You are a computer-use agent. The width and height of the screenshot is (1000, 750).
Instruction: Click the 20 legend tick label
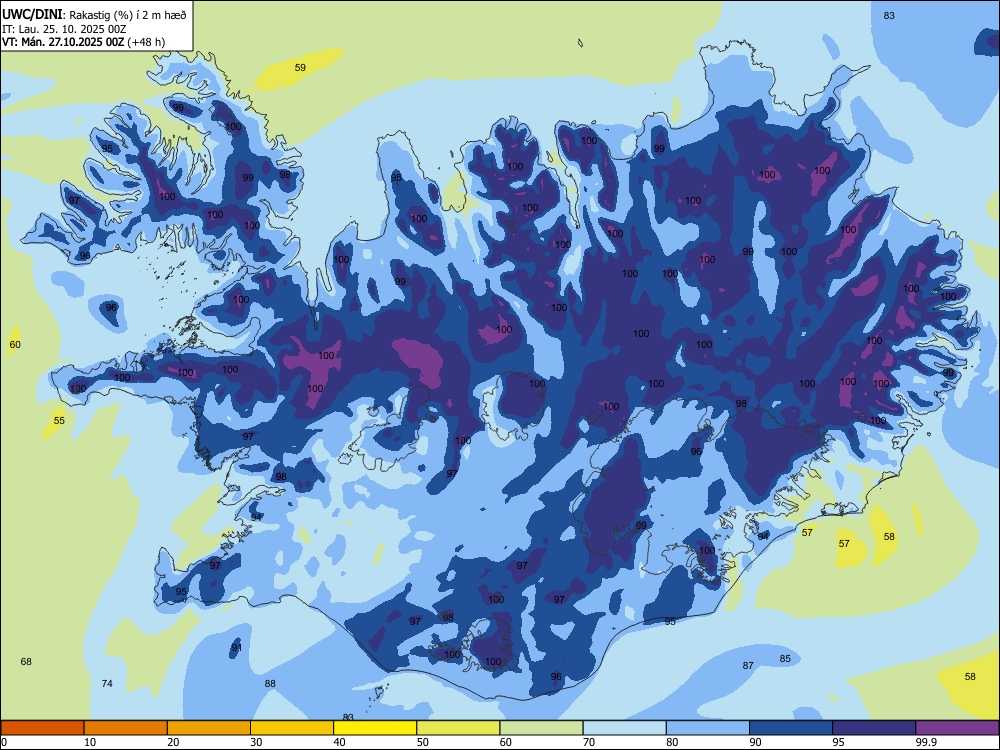(x=173, y=742)
